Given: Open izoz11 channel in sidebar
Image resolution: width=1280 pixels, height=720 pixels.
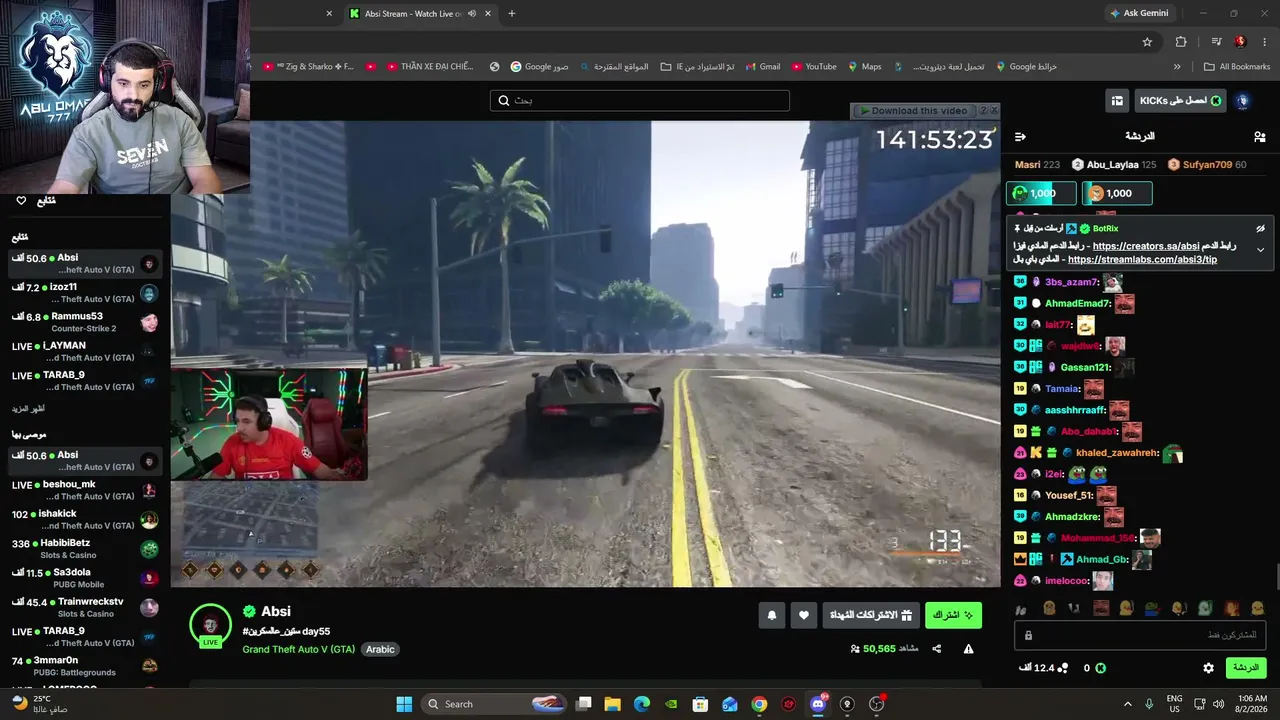Looking at the screenshot, I should point(85,293).
